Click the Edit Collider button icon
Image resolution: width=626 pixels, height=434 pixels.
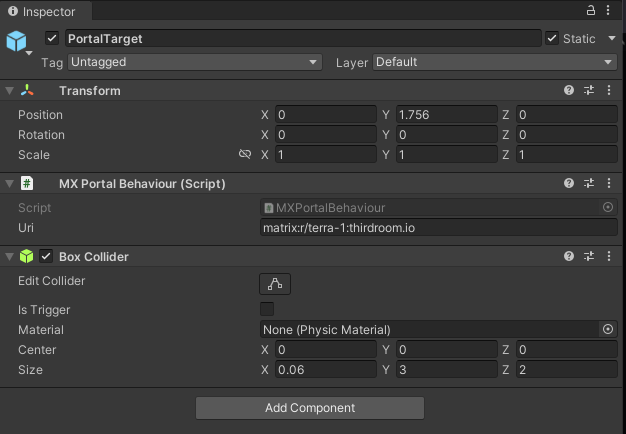click(x=275, y=284)
